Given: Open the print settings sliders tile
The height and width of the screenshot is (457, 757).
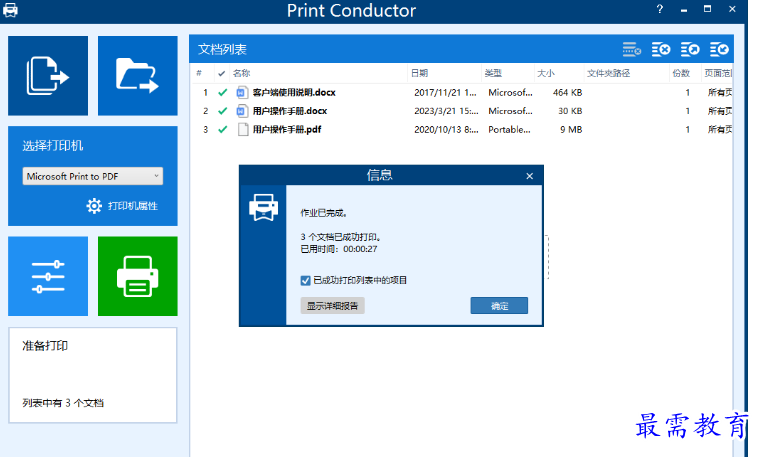Looking at the screenshot, I should click(48, 277).
